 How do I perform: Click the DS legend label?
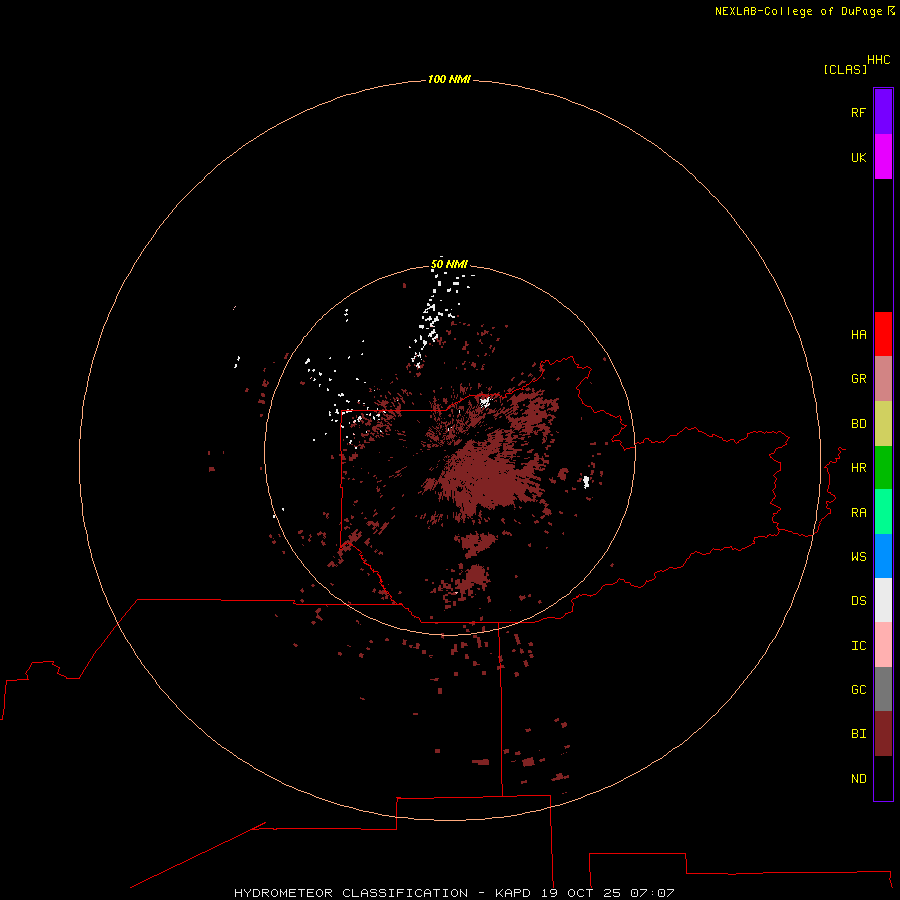(x=858, y=601)
